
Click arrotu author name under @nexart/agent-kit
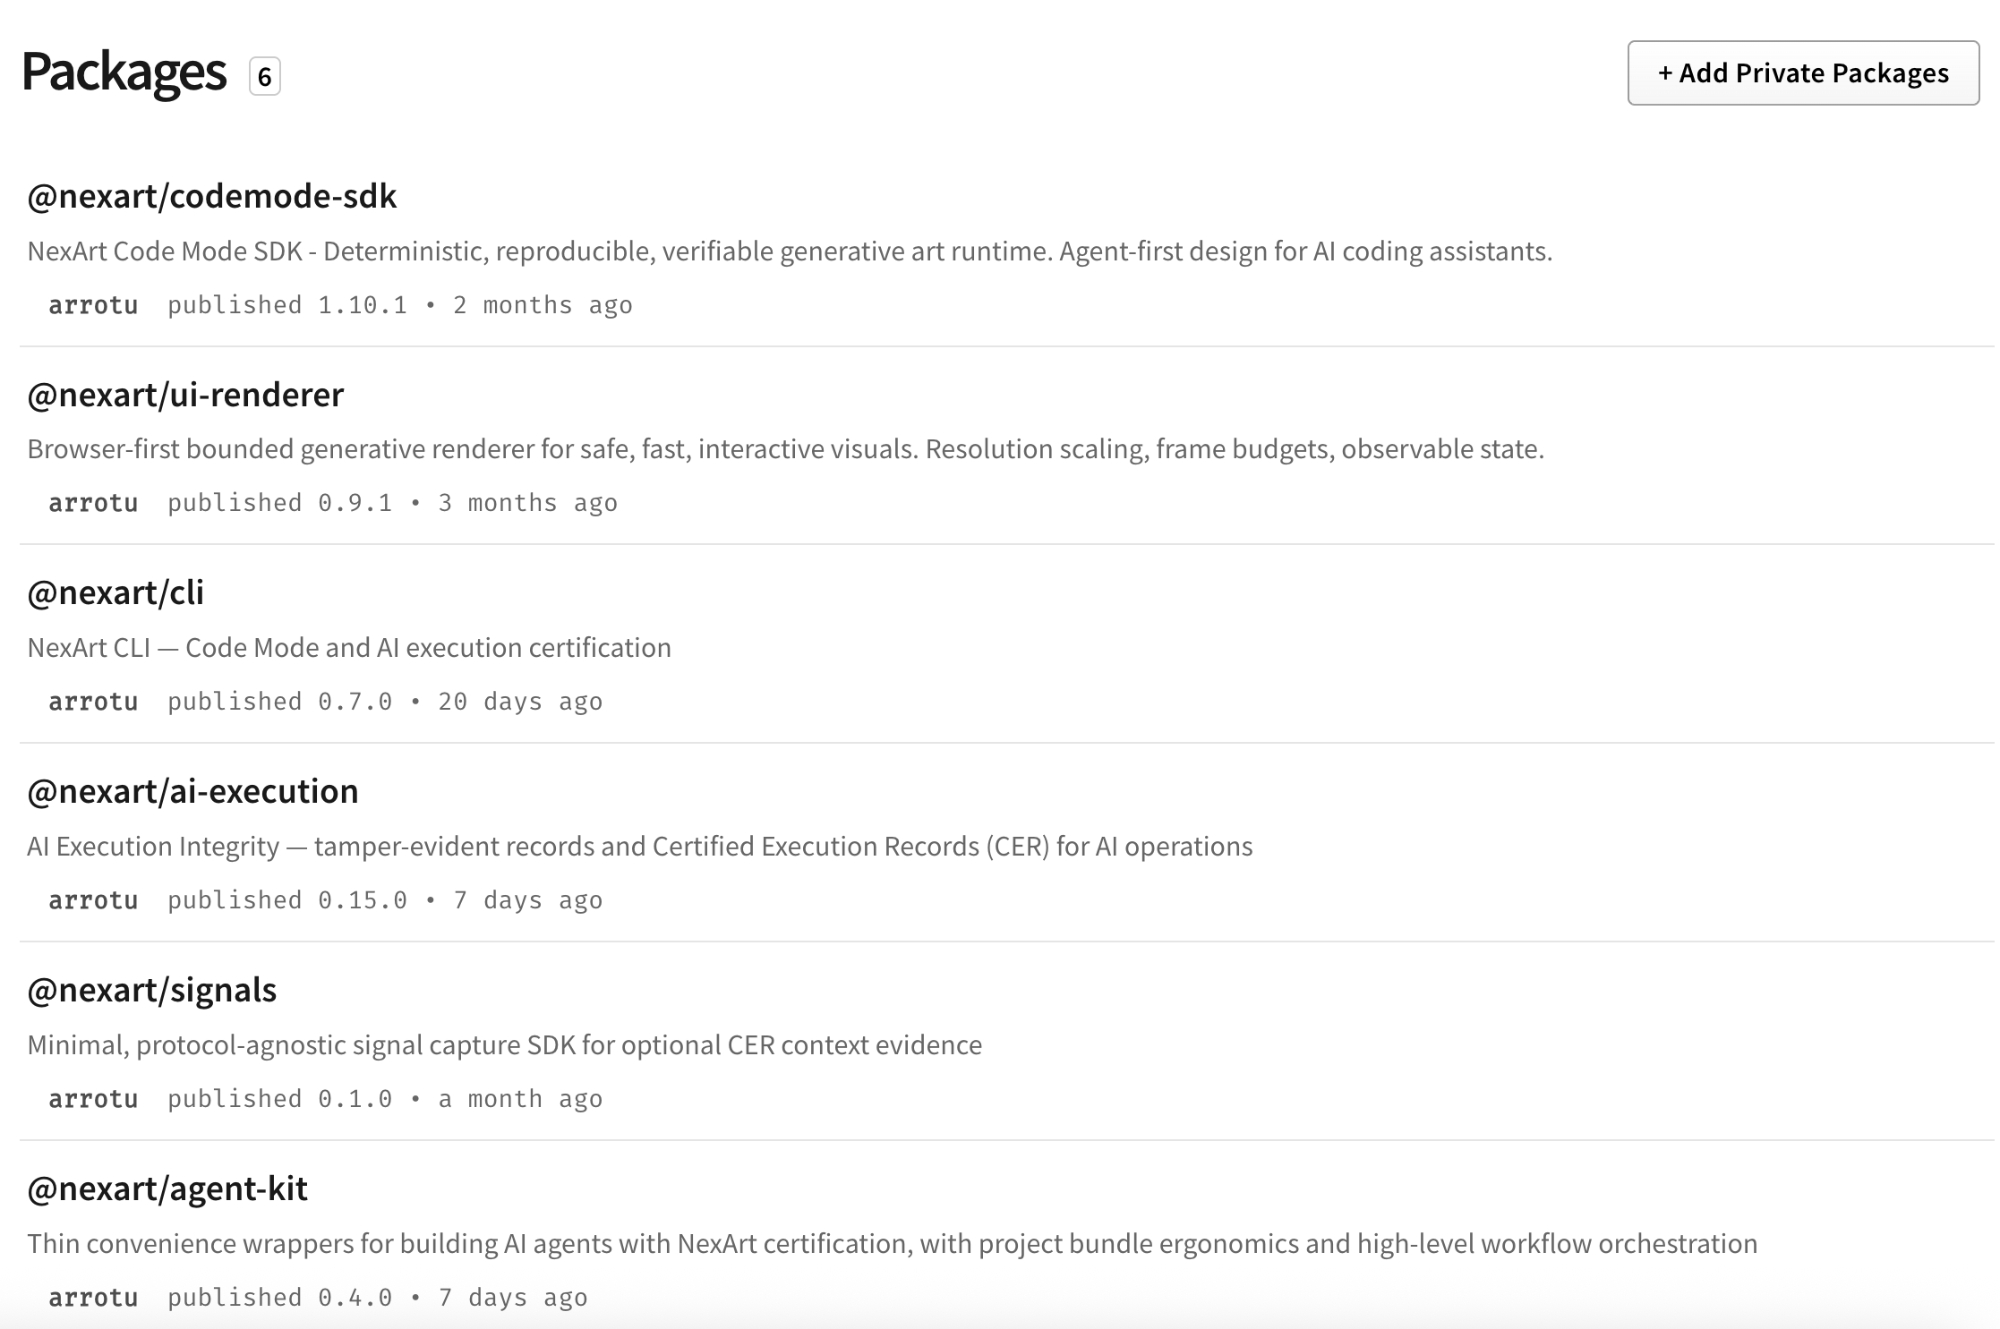click(93, 1298)
